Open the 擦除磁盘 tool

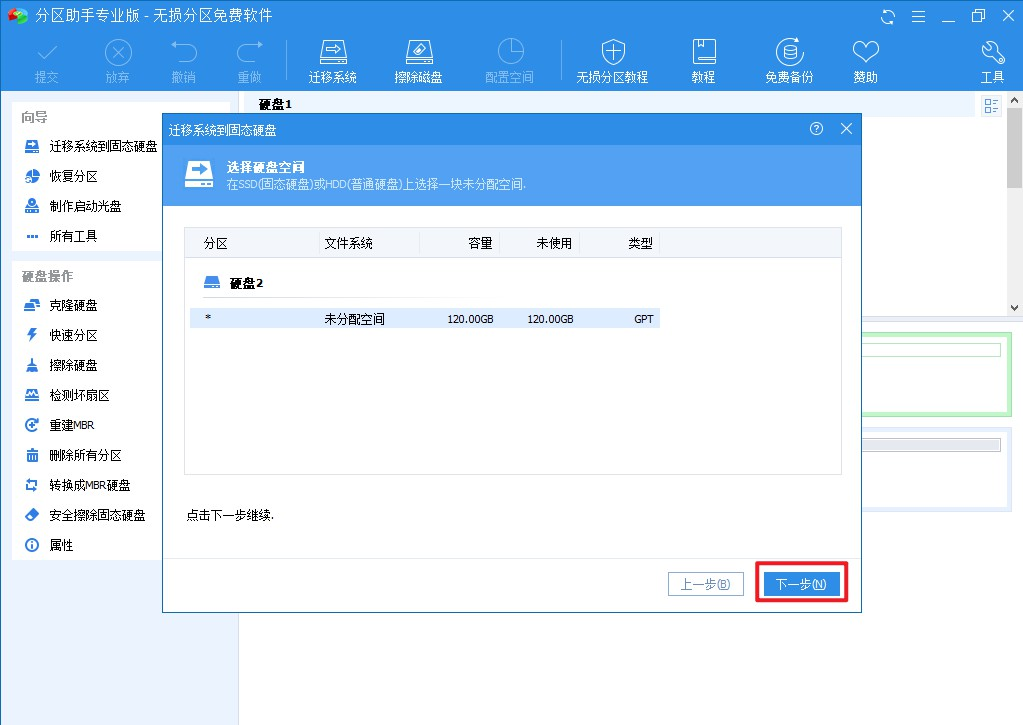(418, 58)
